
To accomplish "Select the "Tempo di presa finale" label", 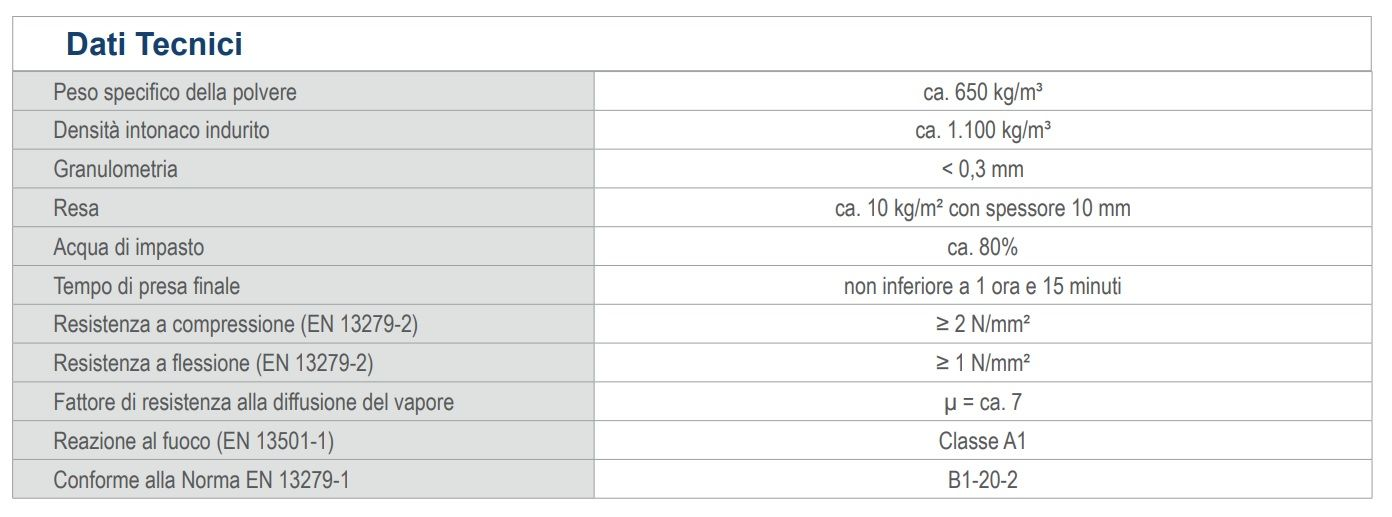I will tap(146, 286).
